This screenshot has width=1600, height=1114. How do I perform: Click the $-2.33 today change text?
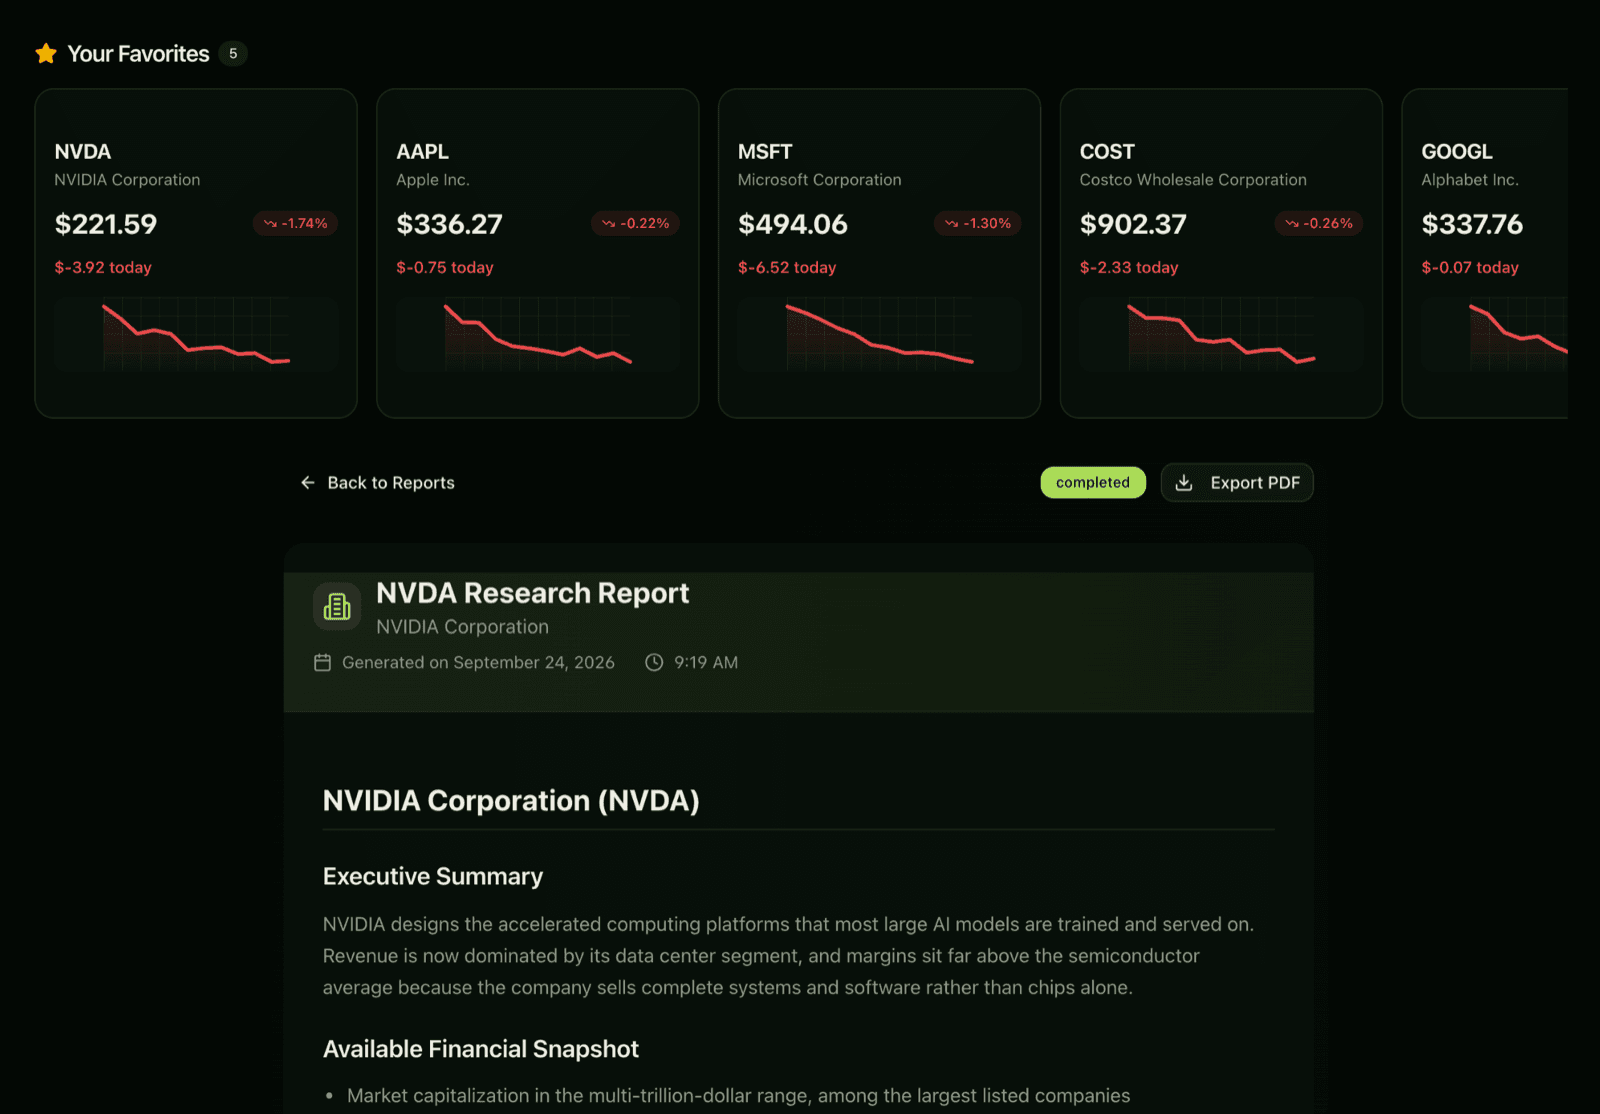click(1129, 268)
